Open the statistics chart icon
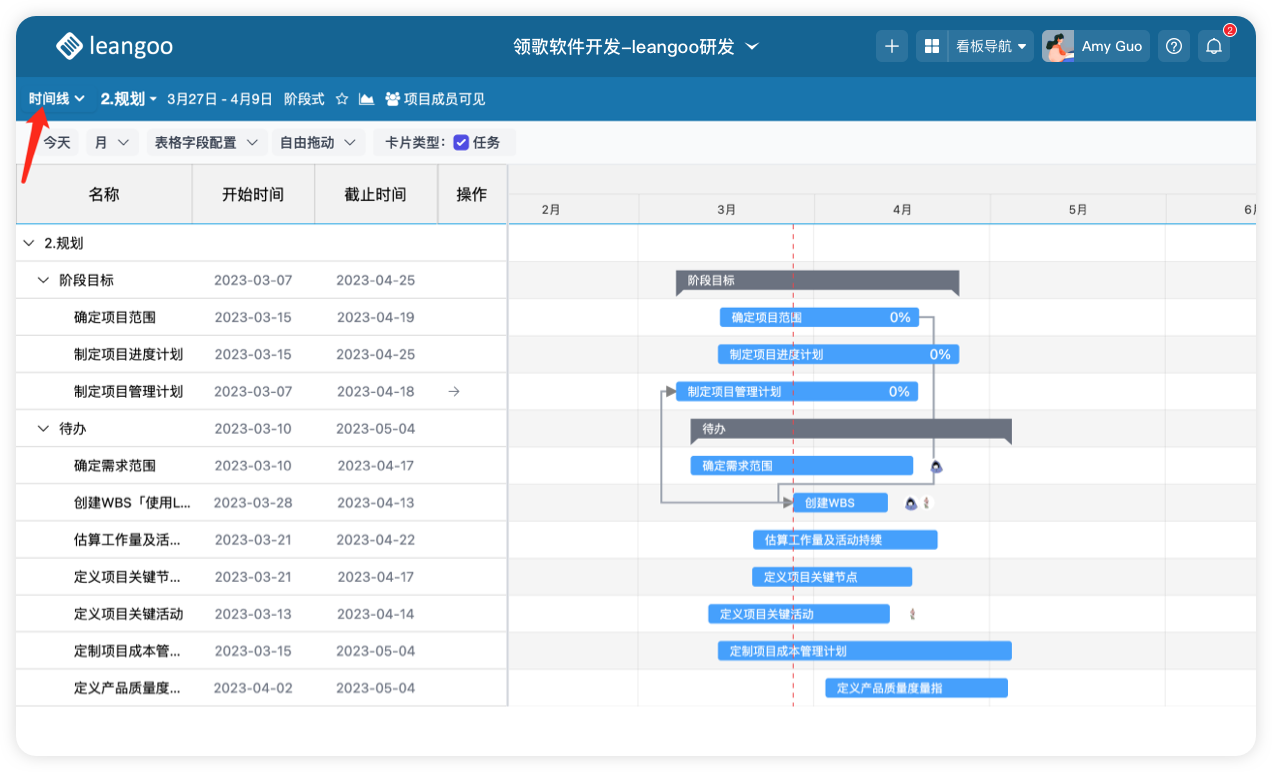This screenshot has width=1272, height=772. pos(367,99)
